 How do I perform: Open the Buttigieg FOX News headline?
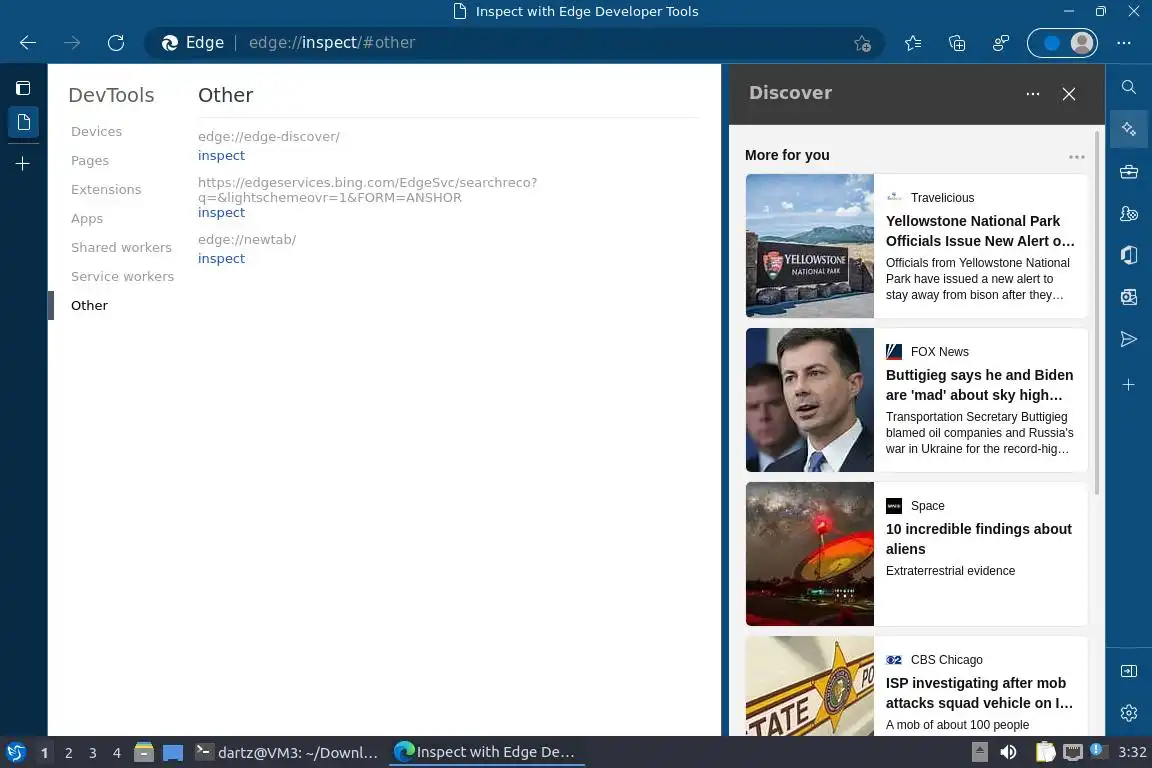pyautogui.click(x=979, y=385)
